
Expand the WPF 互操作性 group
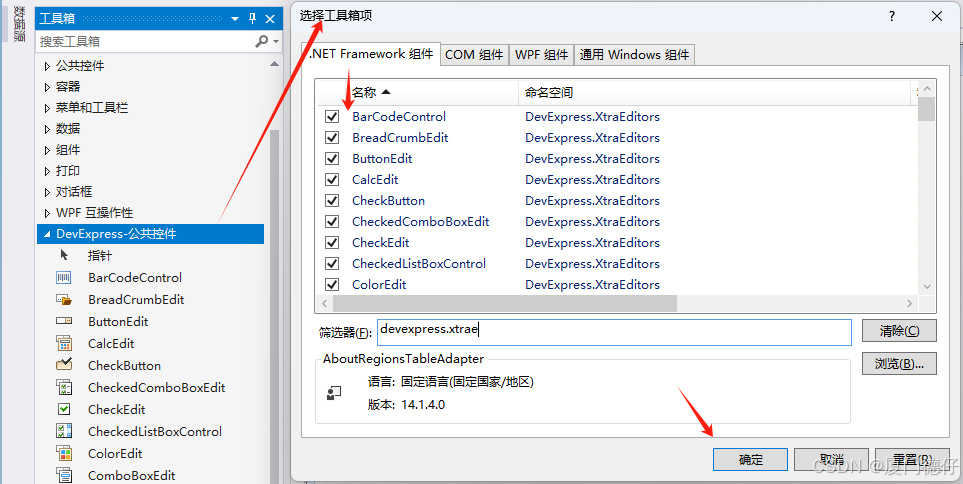(47, 213)
